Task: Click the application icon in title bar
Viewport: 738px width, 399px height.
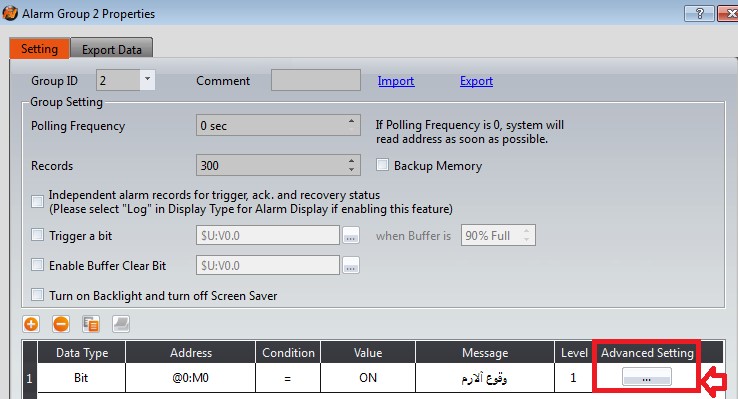Action: click(x=10, y=13)
